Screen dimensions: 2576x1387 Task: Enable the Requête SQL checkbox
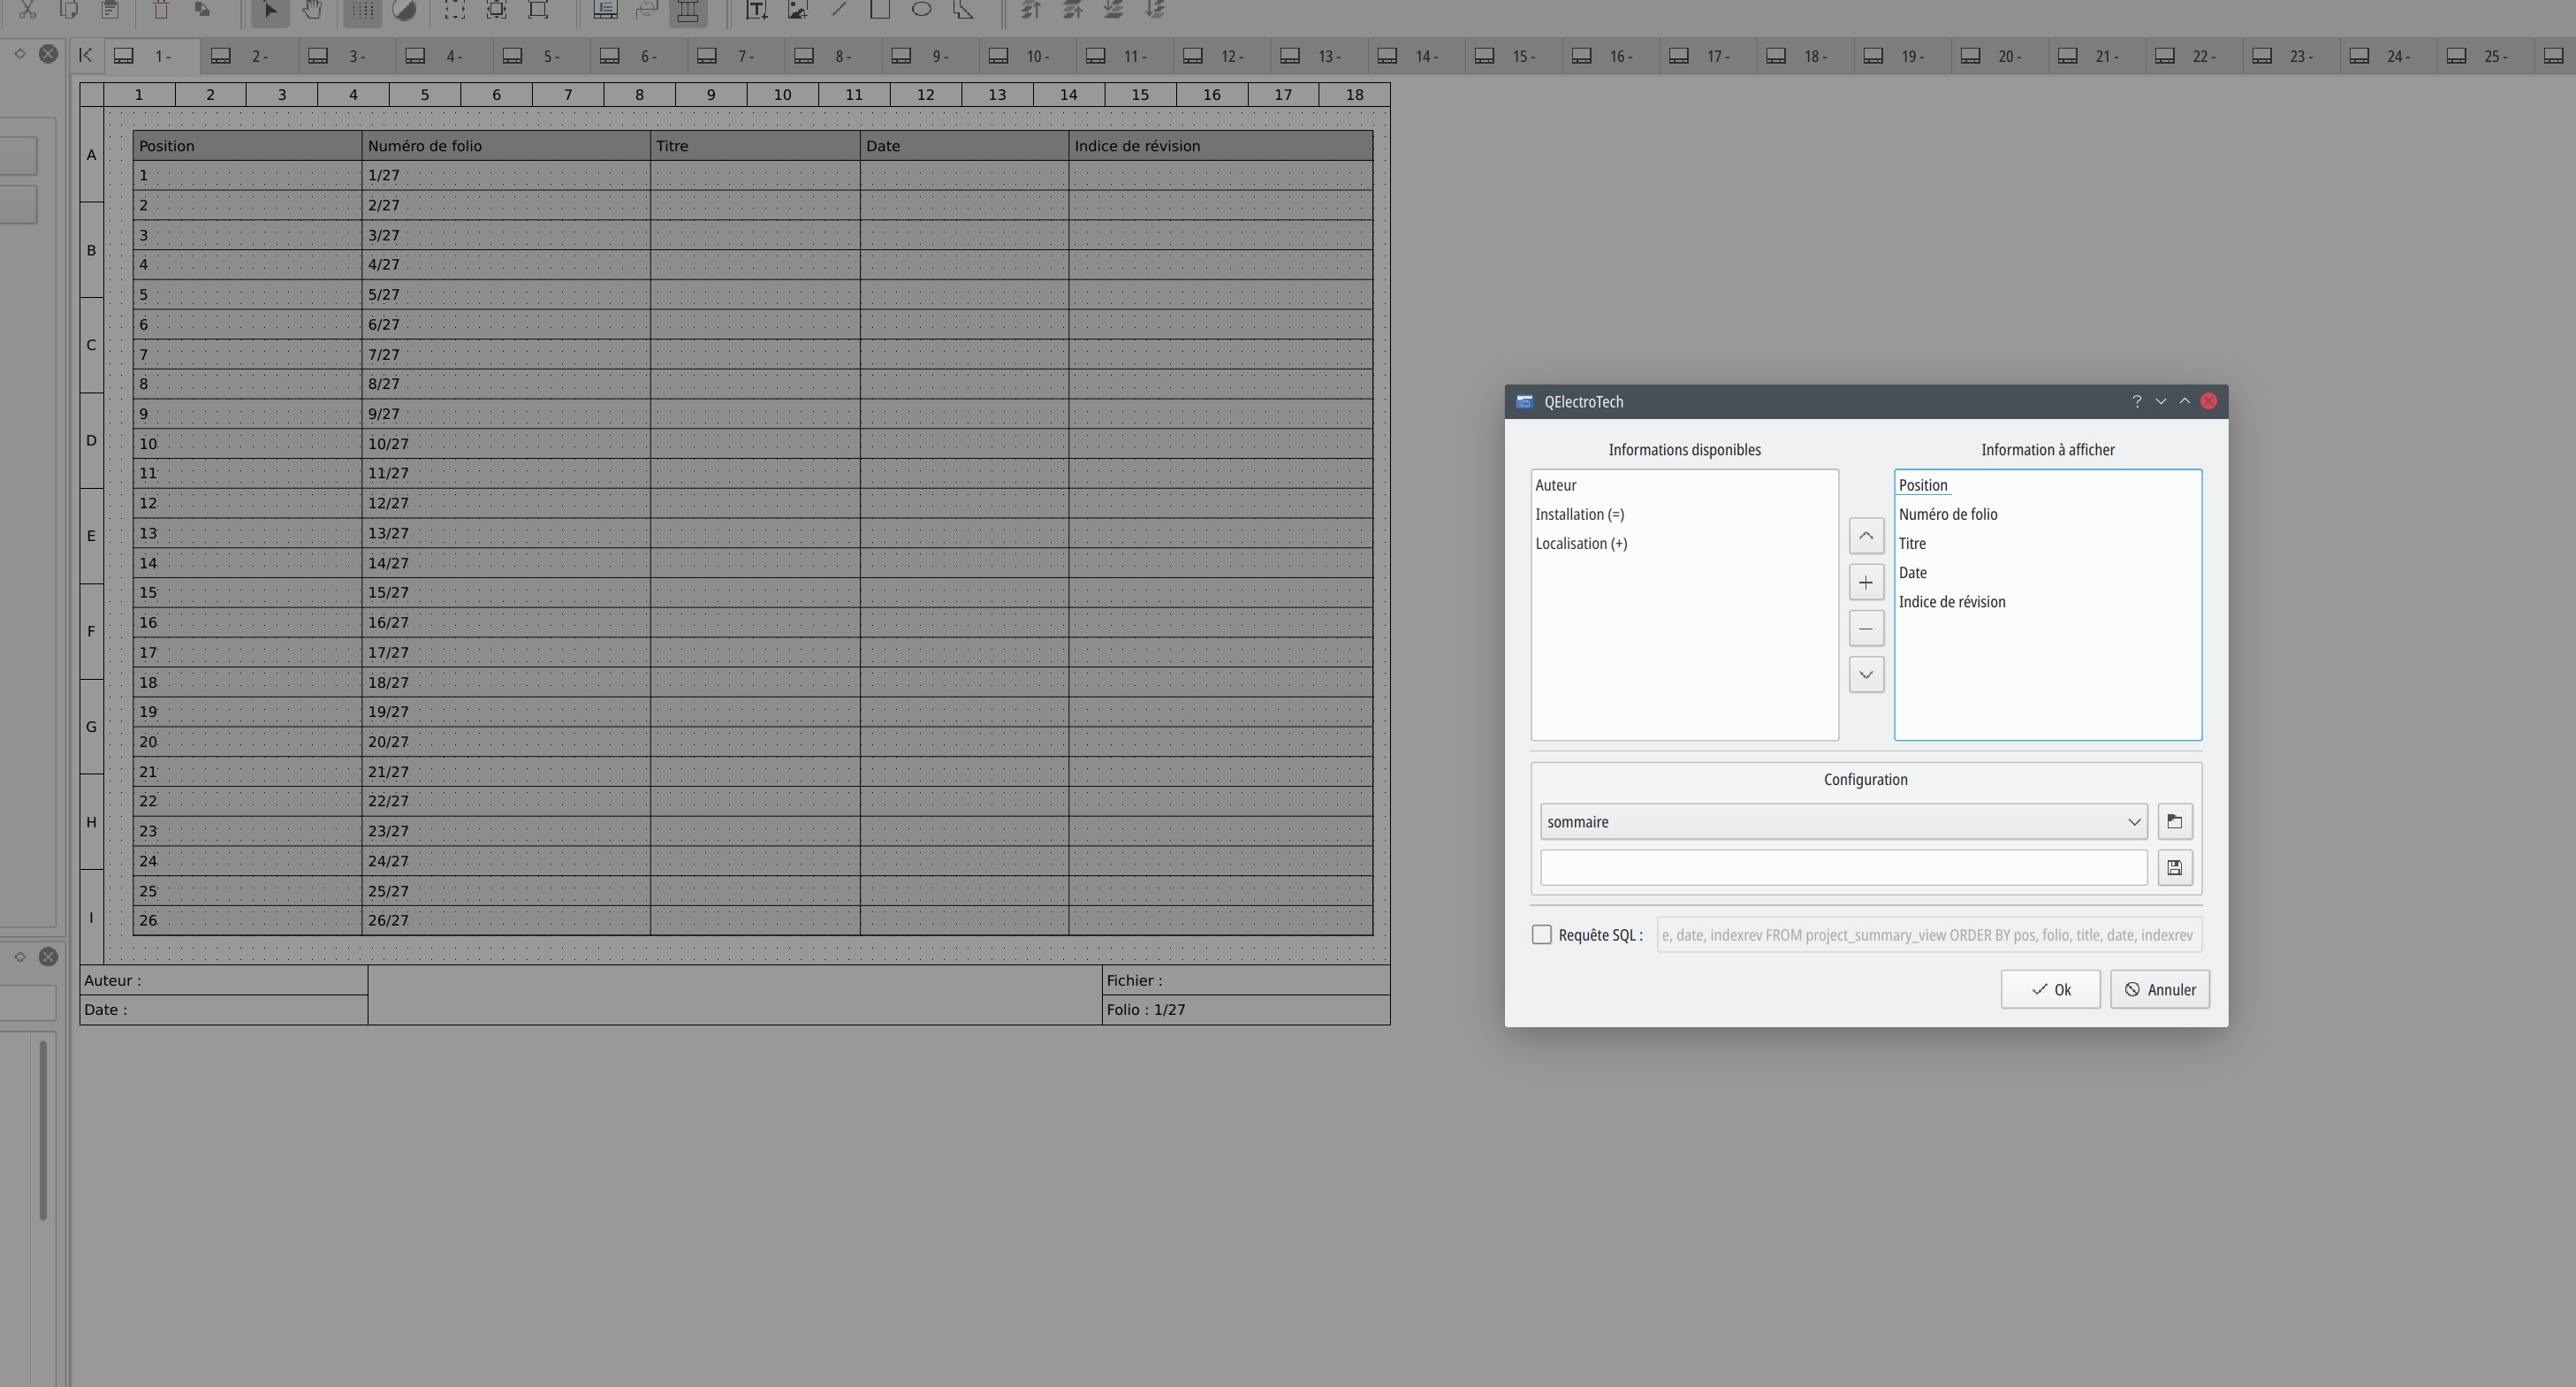1541,935
